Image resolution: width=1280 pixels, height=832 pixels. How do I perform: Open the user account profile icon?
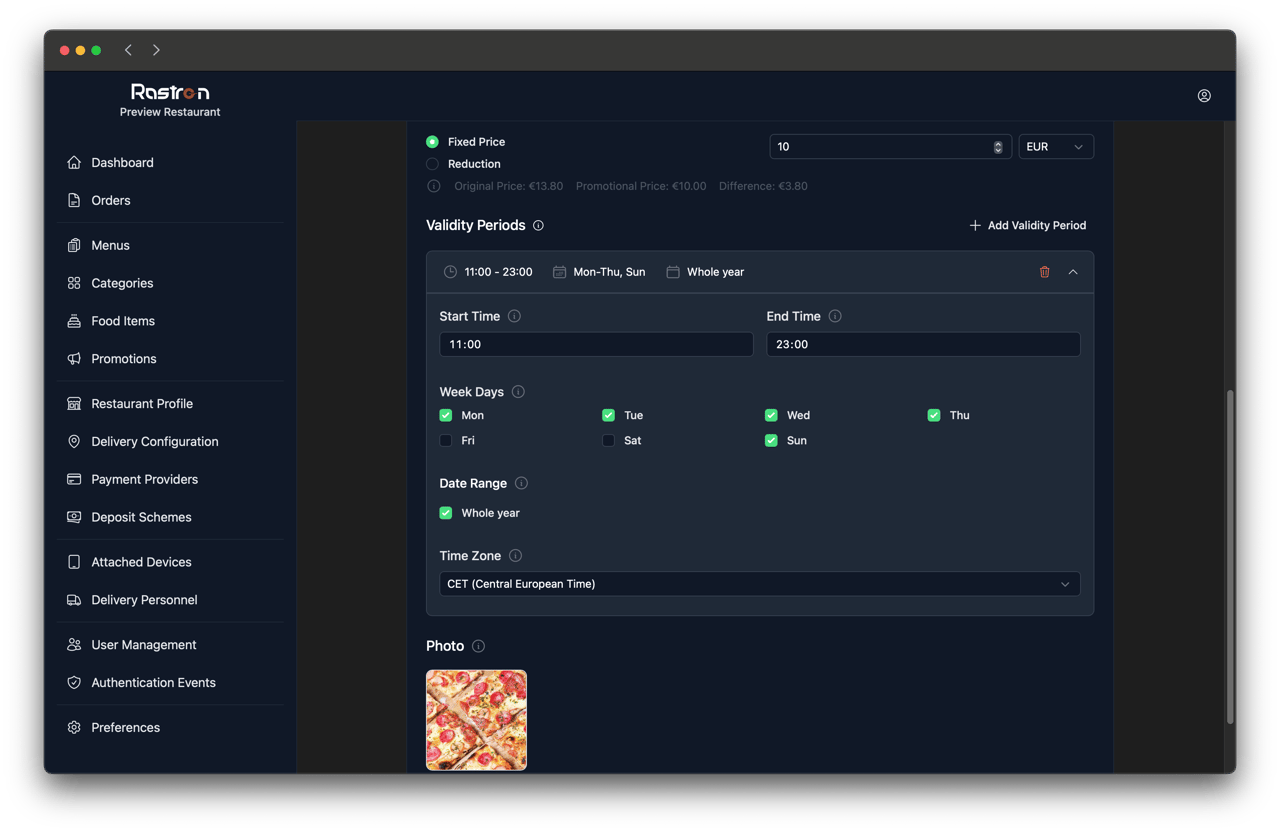coord(1204,96)
